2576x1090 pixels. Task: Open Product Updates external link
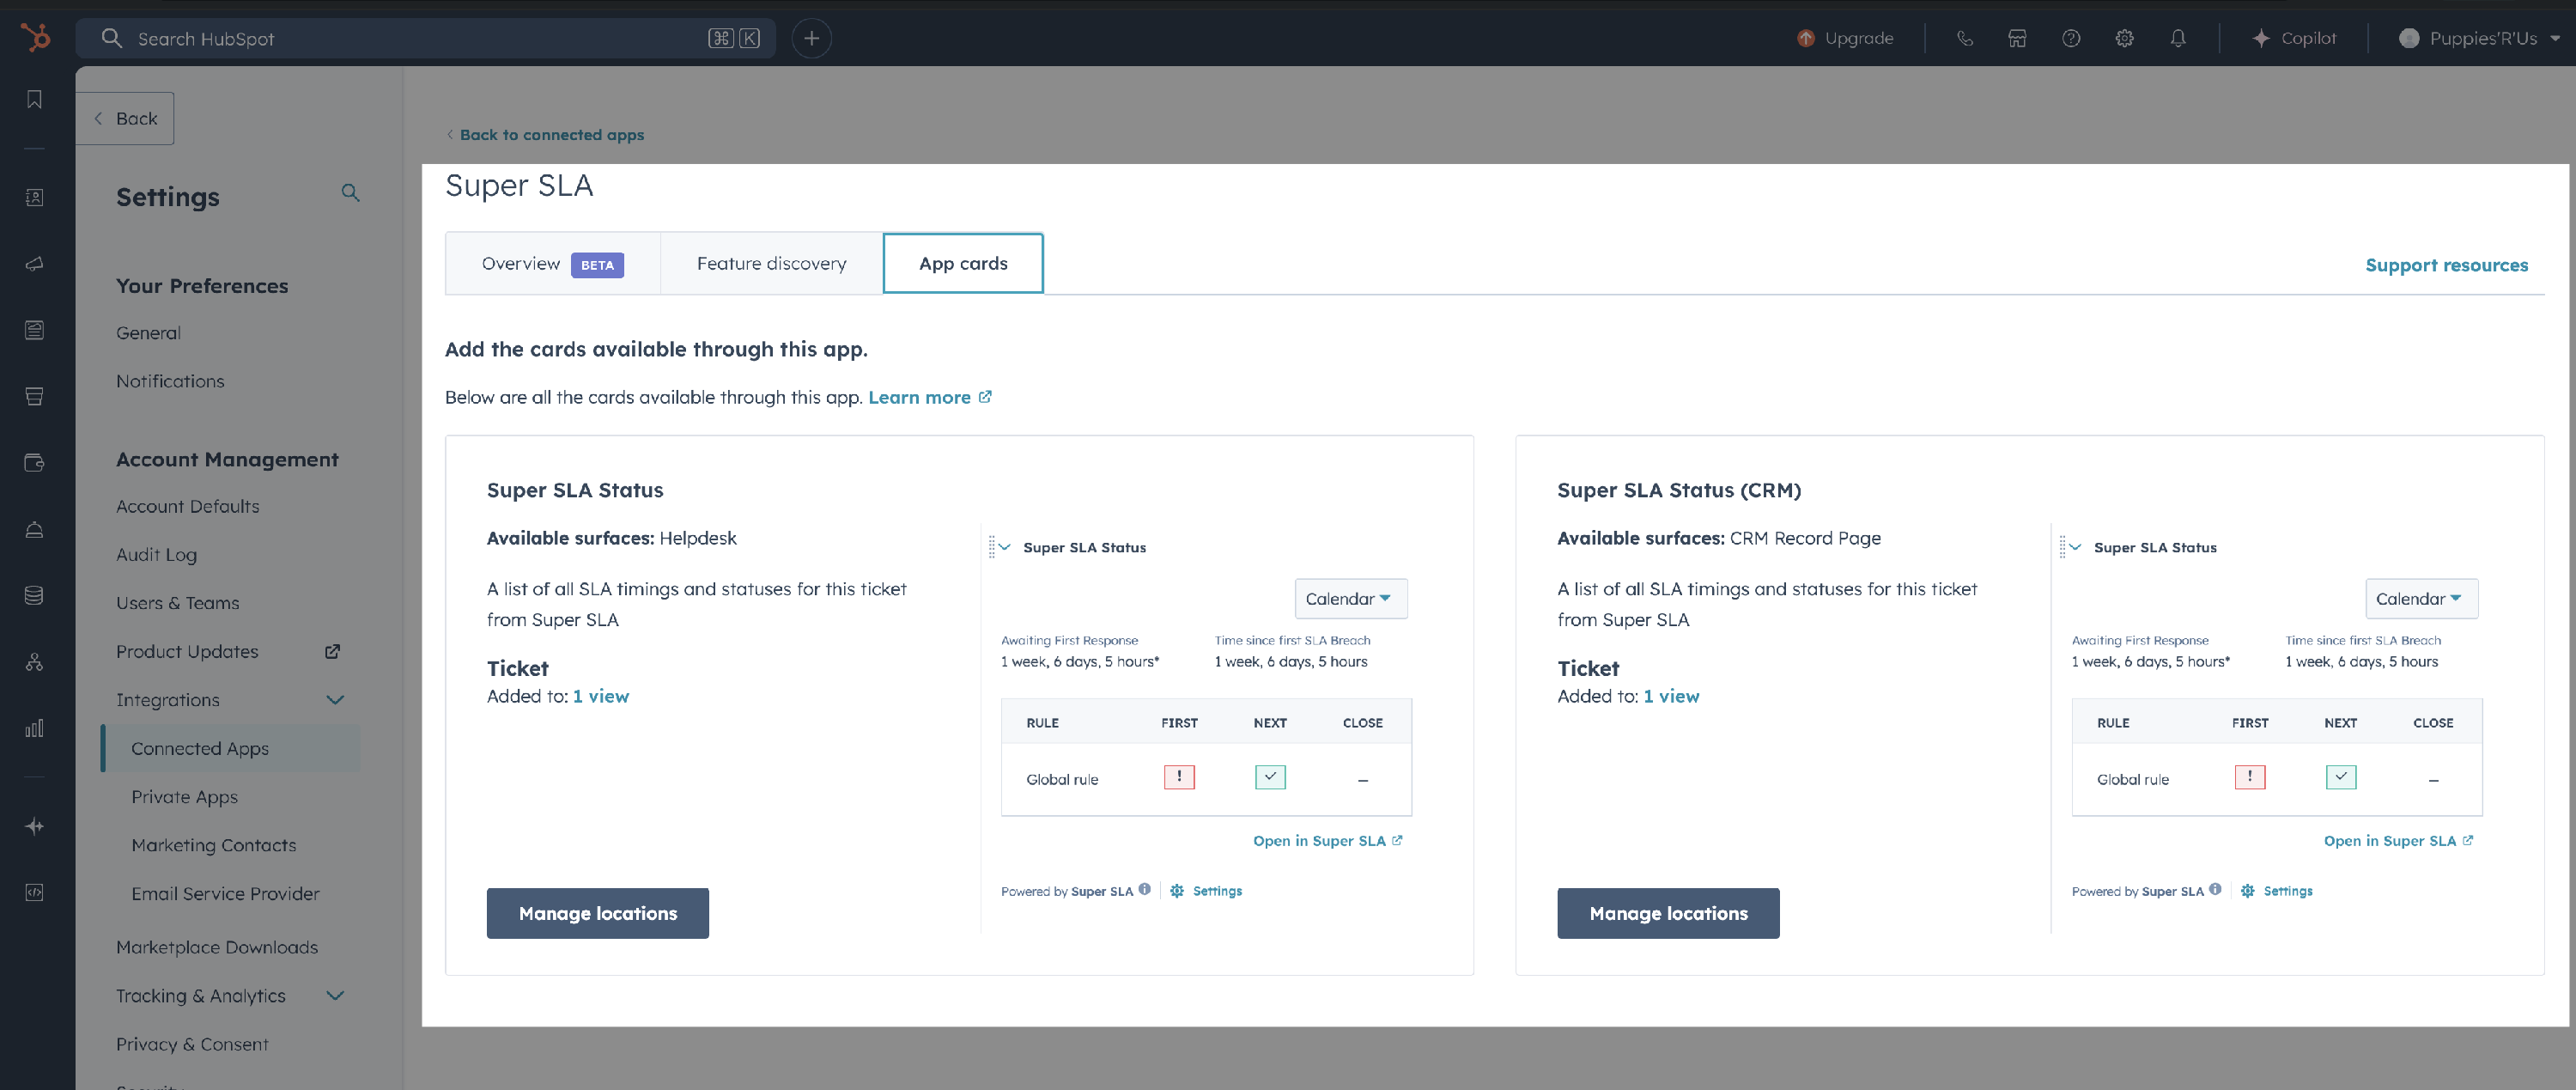(x=228, y=651)
